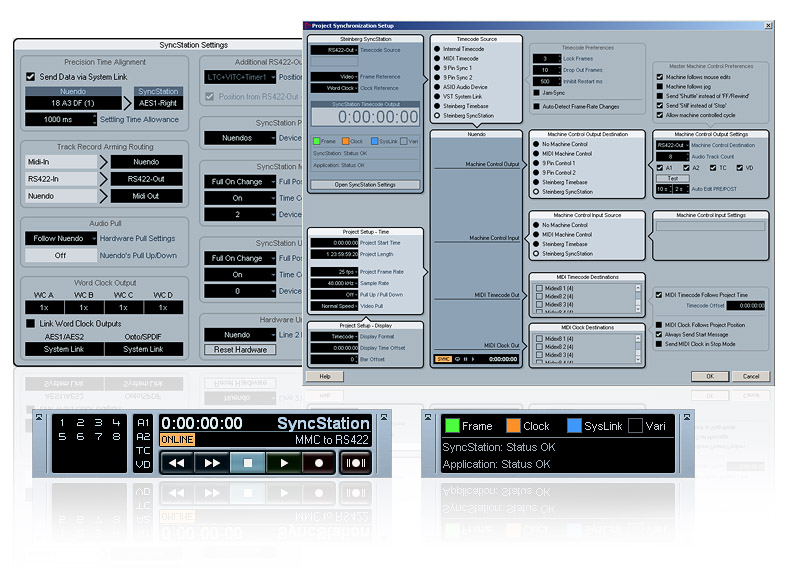
Task: Click the Help button in setup dialog
Action: point(325,376)
